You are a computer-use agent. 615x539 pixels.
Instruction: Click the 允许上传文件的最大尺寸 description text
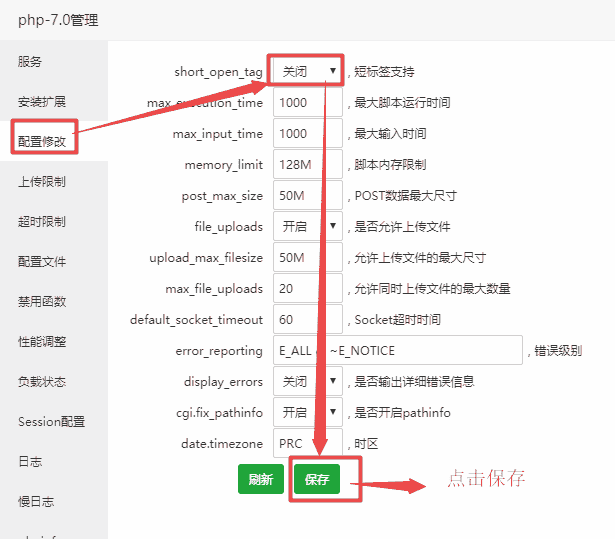coord(420,258)
